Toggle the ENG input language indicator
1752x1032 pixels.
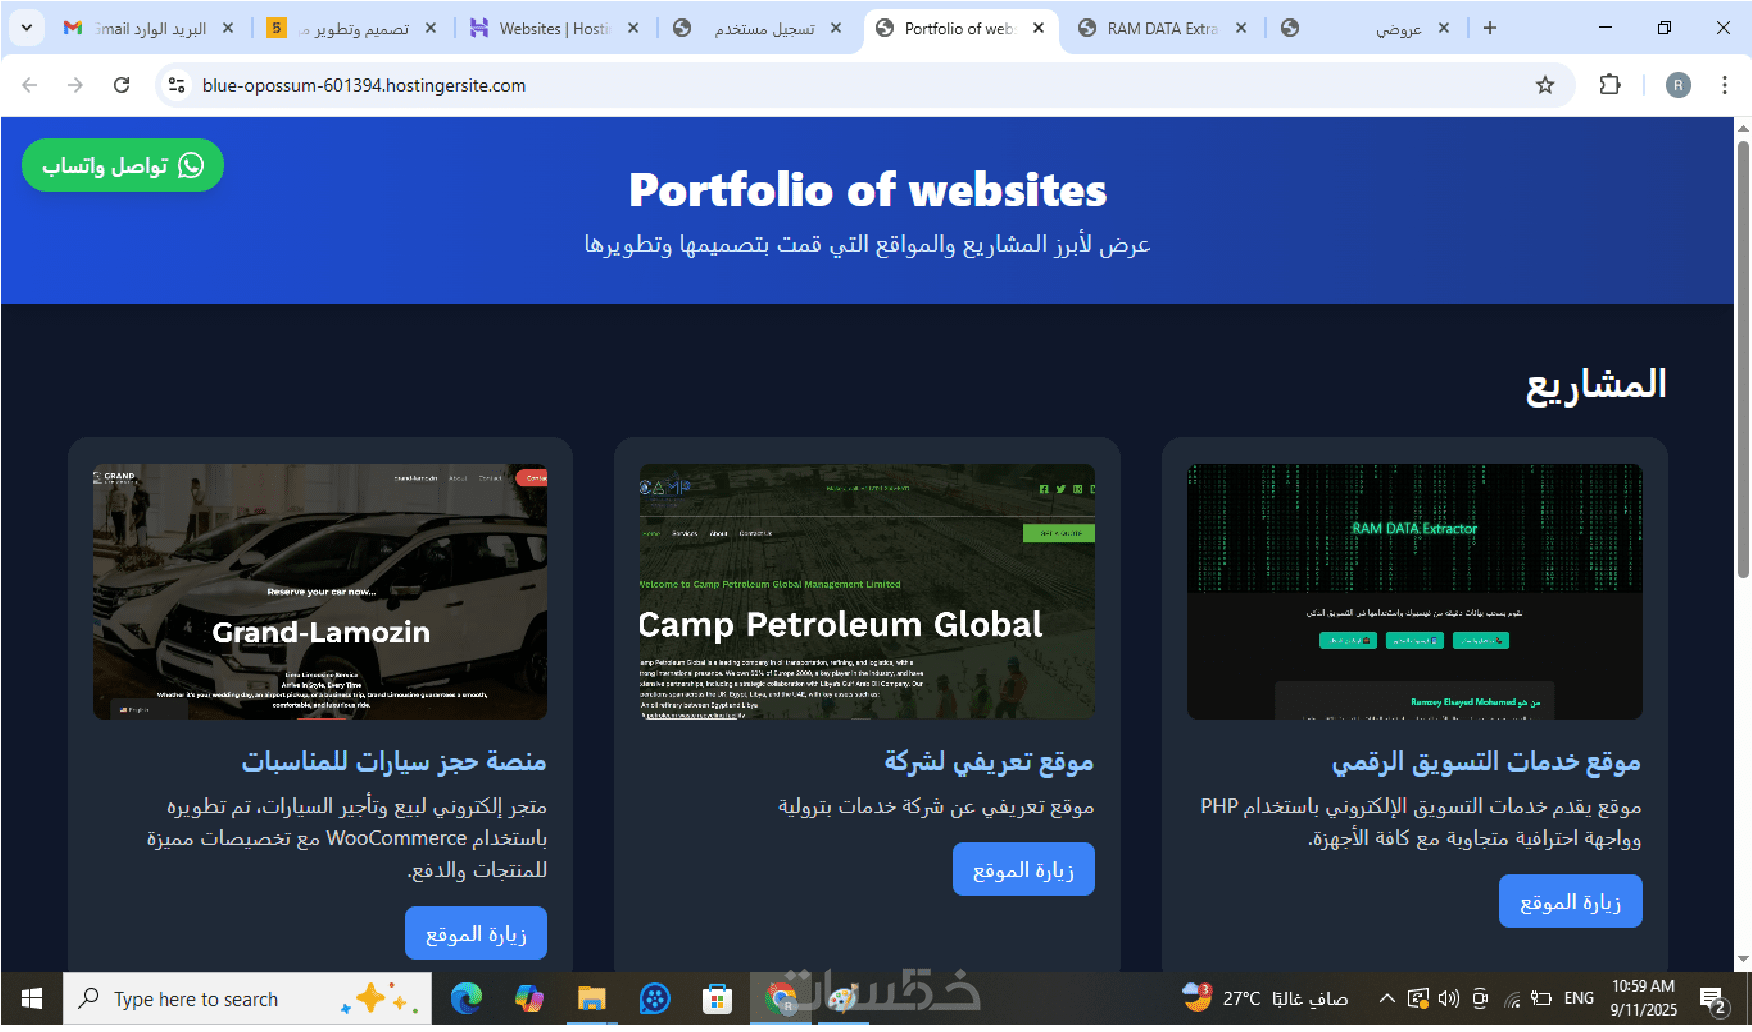click(x=1579, y=998)
